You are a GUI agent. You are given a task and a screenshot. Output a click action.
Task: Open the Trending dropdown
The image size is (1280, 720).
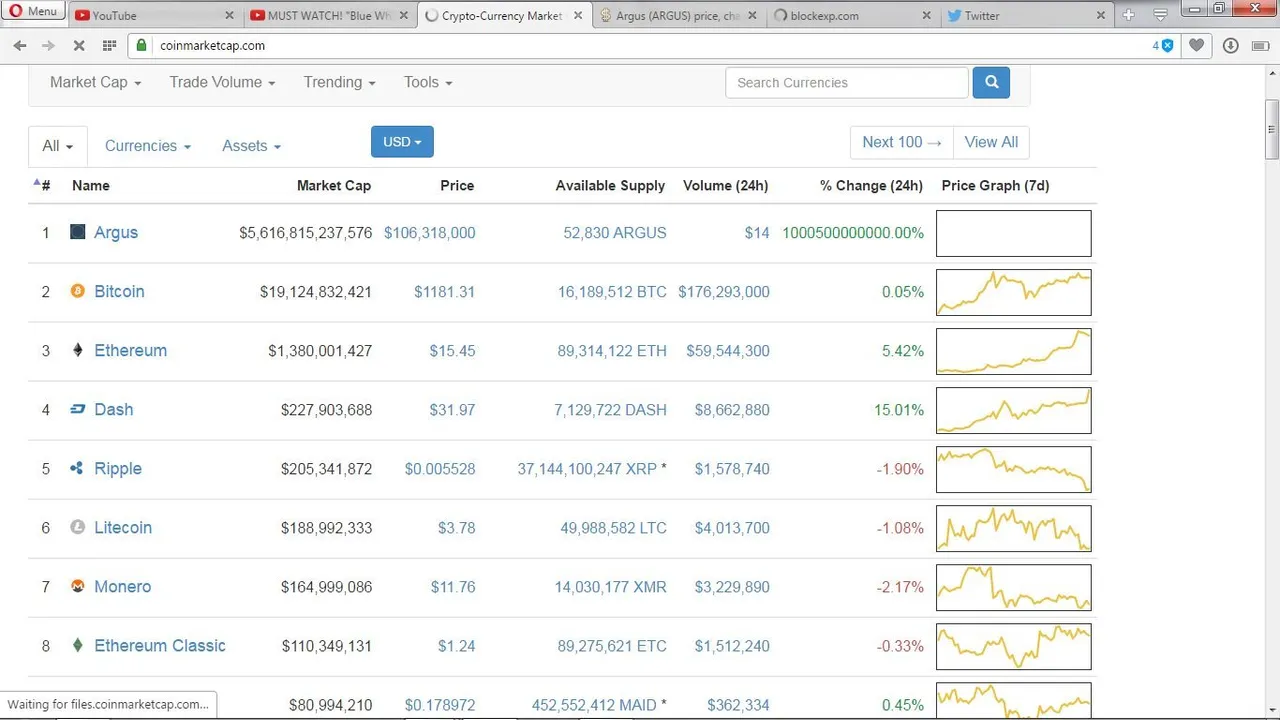pos(340,82)
